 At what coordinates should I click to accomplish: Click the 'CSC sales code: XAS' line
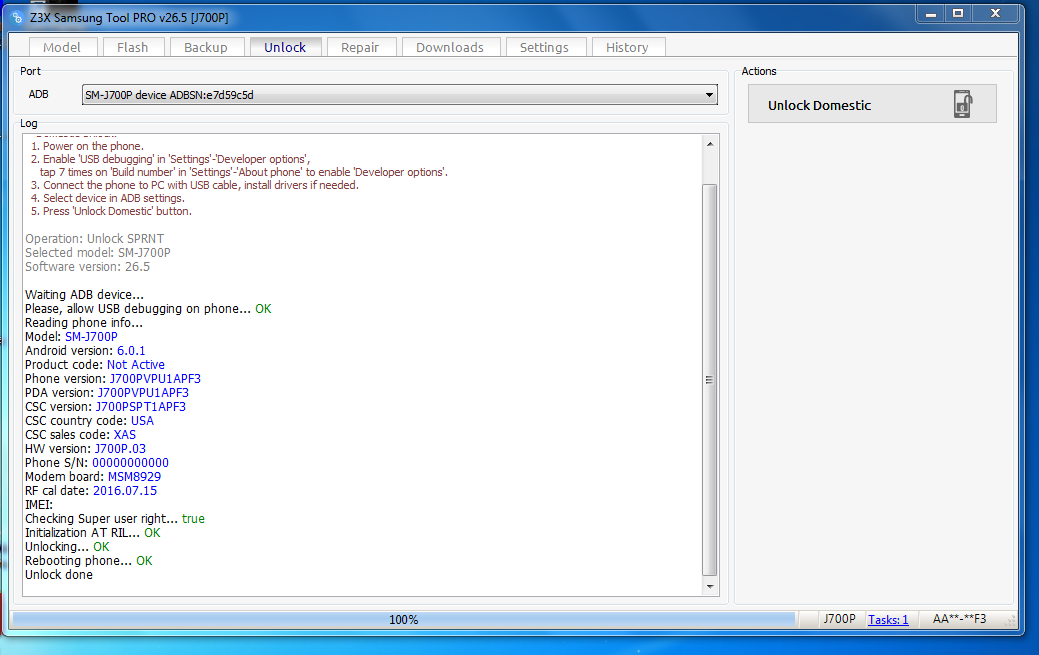[x=80, y=435]
